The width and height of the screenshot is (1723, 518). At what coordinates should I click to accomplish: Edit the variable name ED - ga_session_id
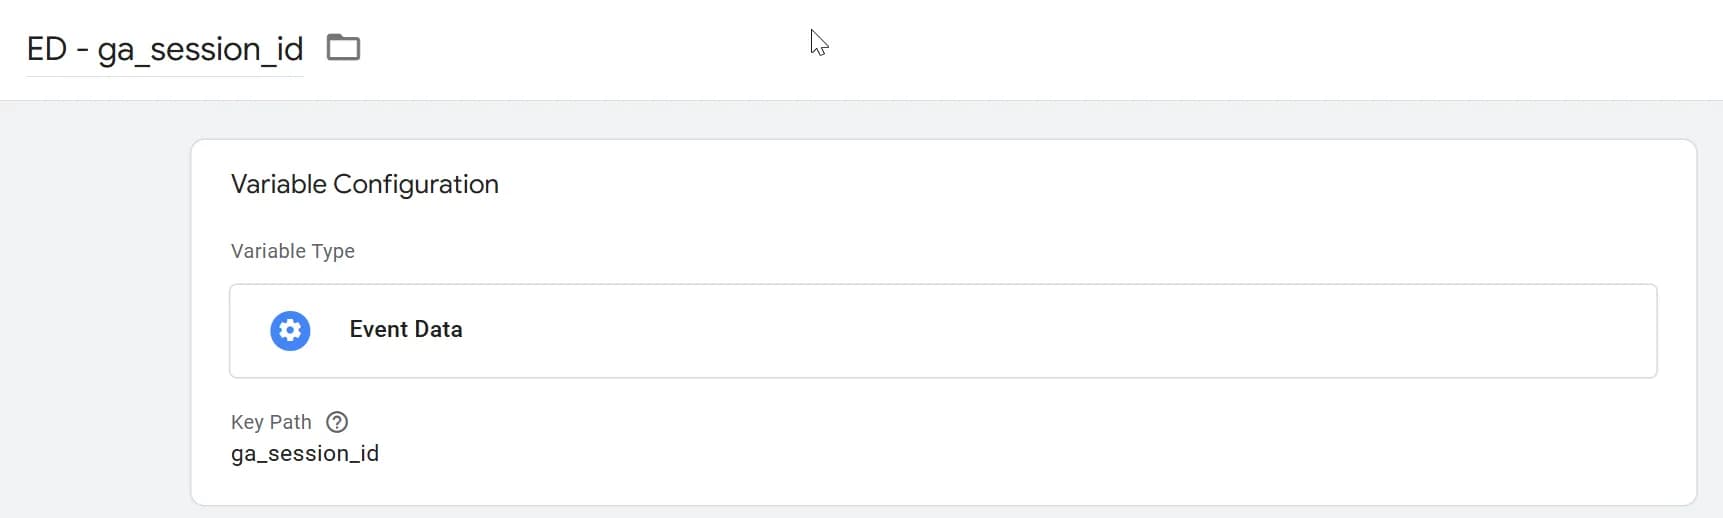pyautogui.click(x=165, y=49)
